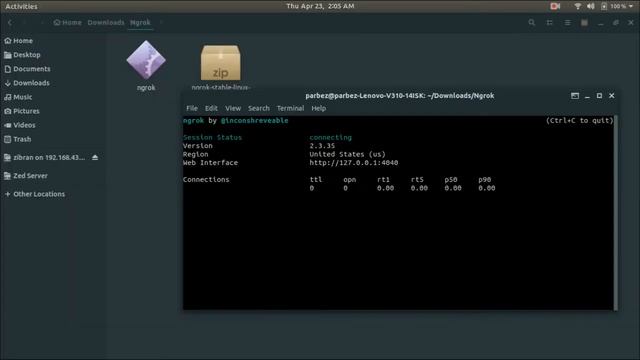The width and height of the screenshot is (640, 360).
Task: Click the file manager search icon
Action: click(531, 22)
